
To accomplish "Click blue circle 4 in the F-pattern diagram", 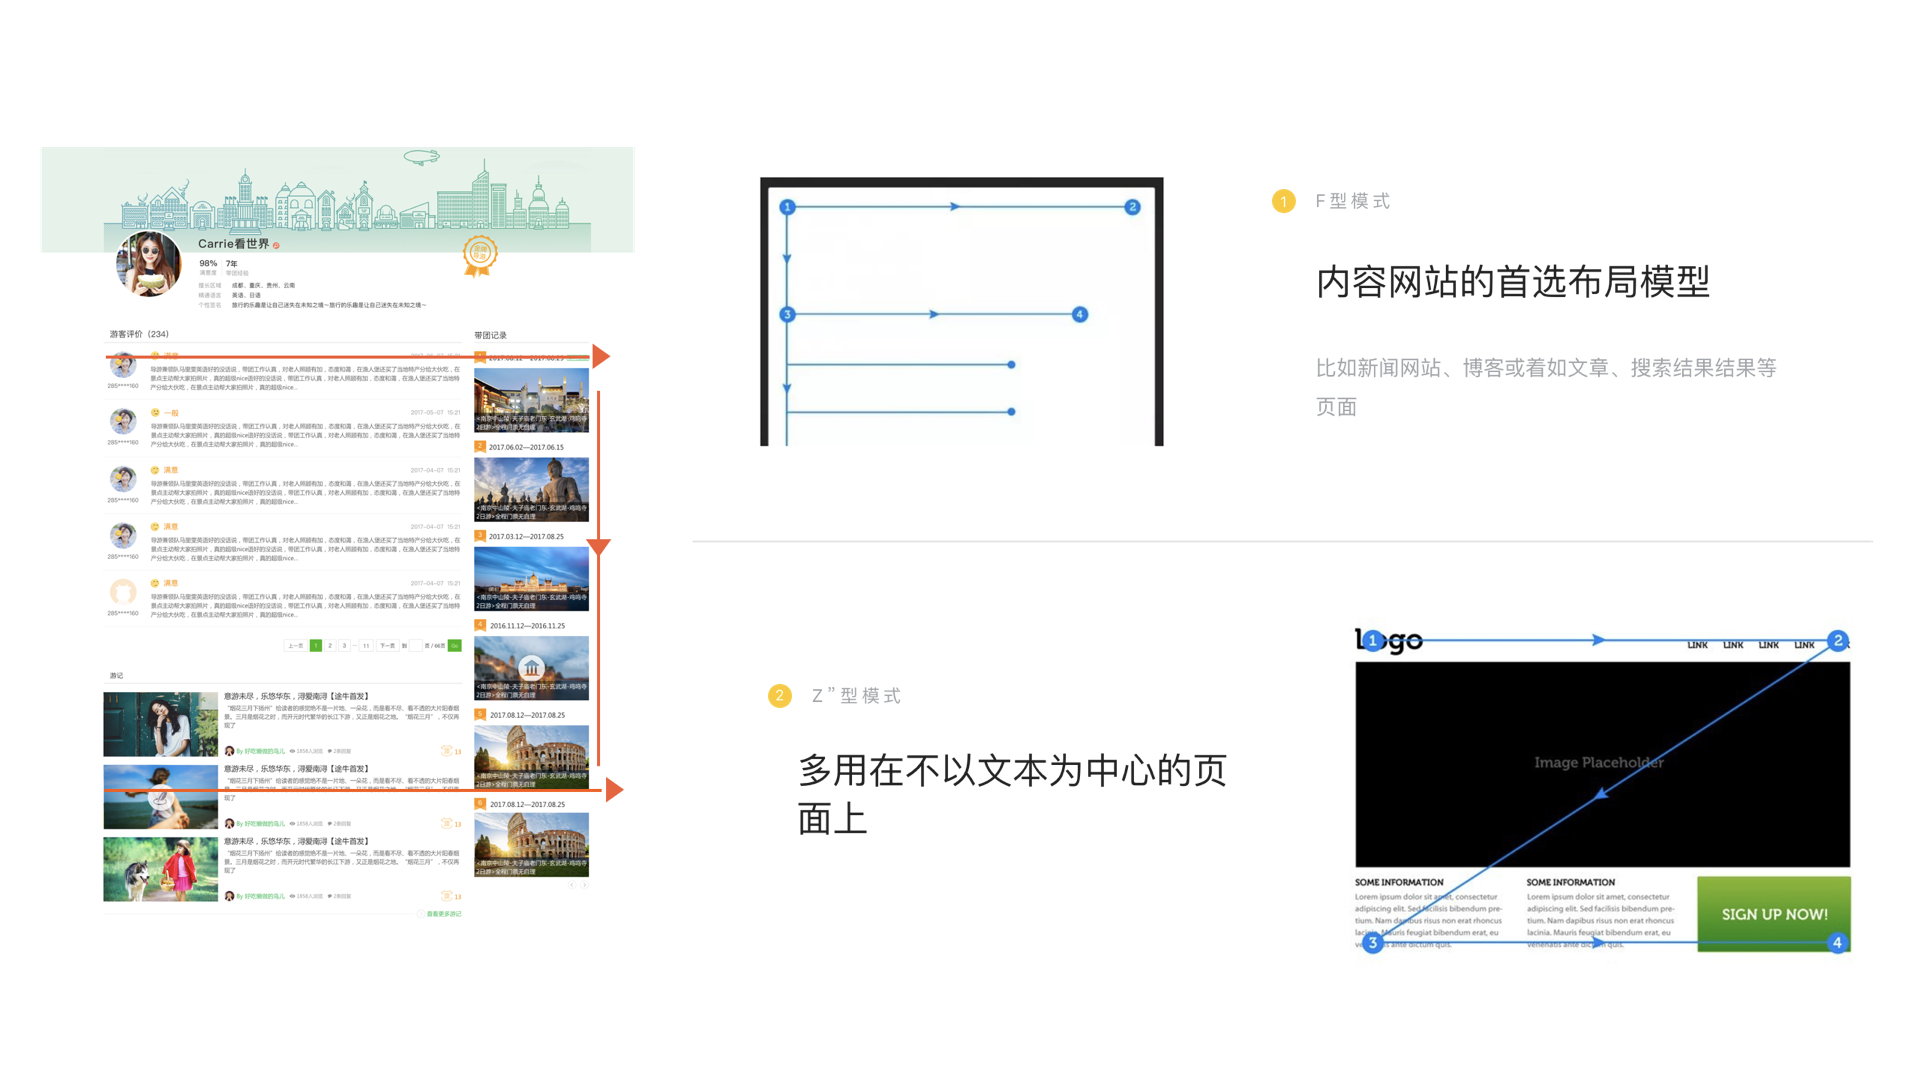I will click(x=1079, y=314).
